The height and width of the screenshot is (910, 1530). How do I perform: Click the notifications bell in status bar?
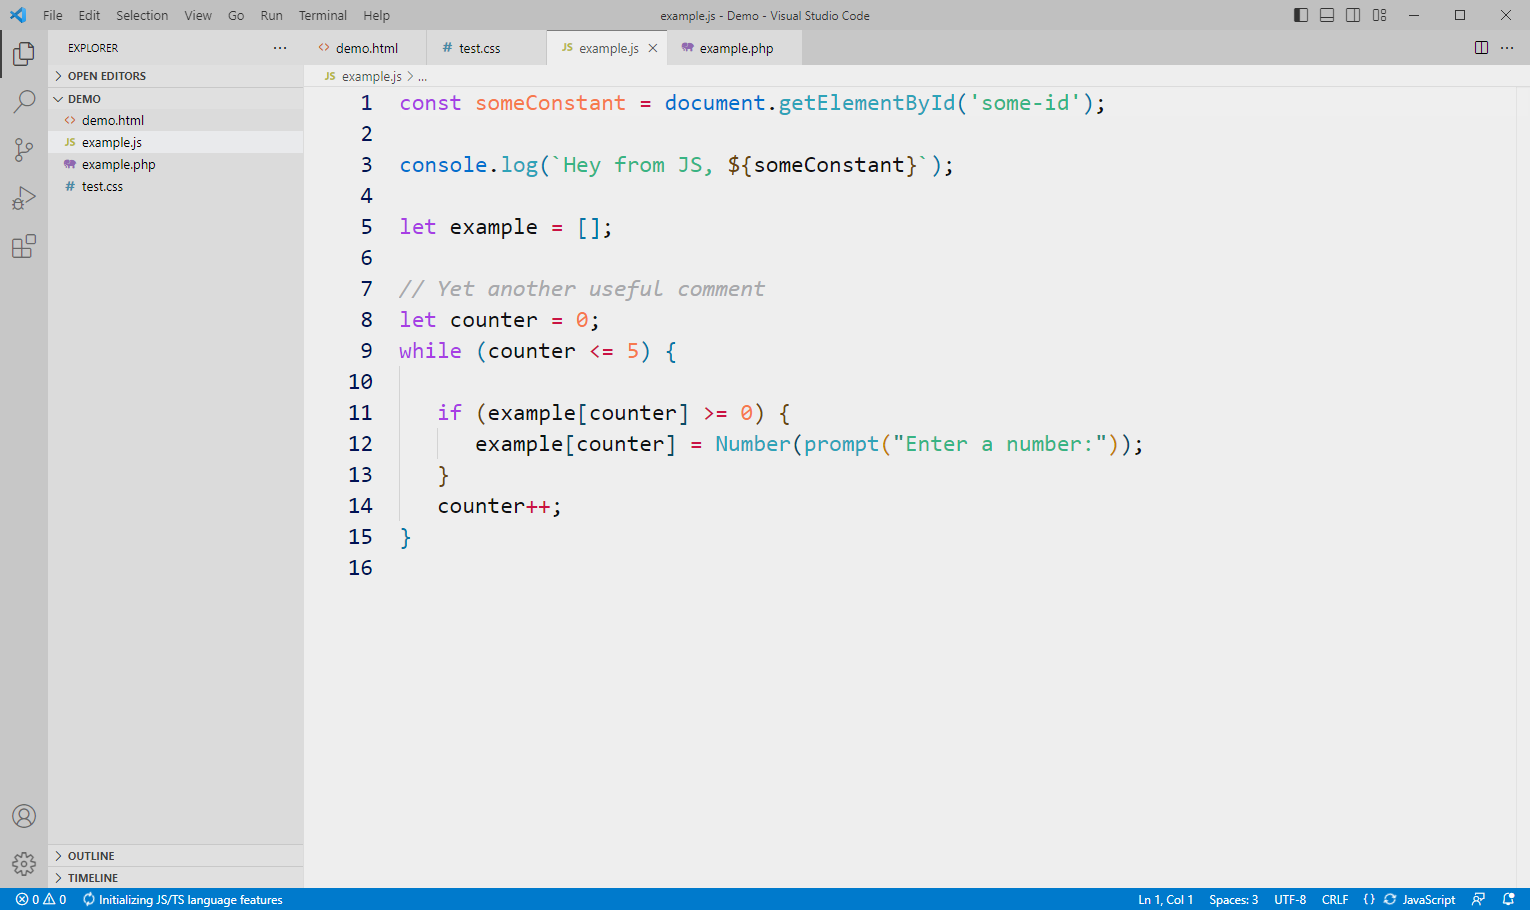point(1509,899)
